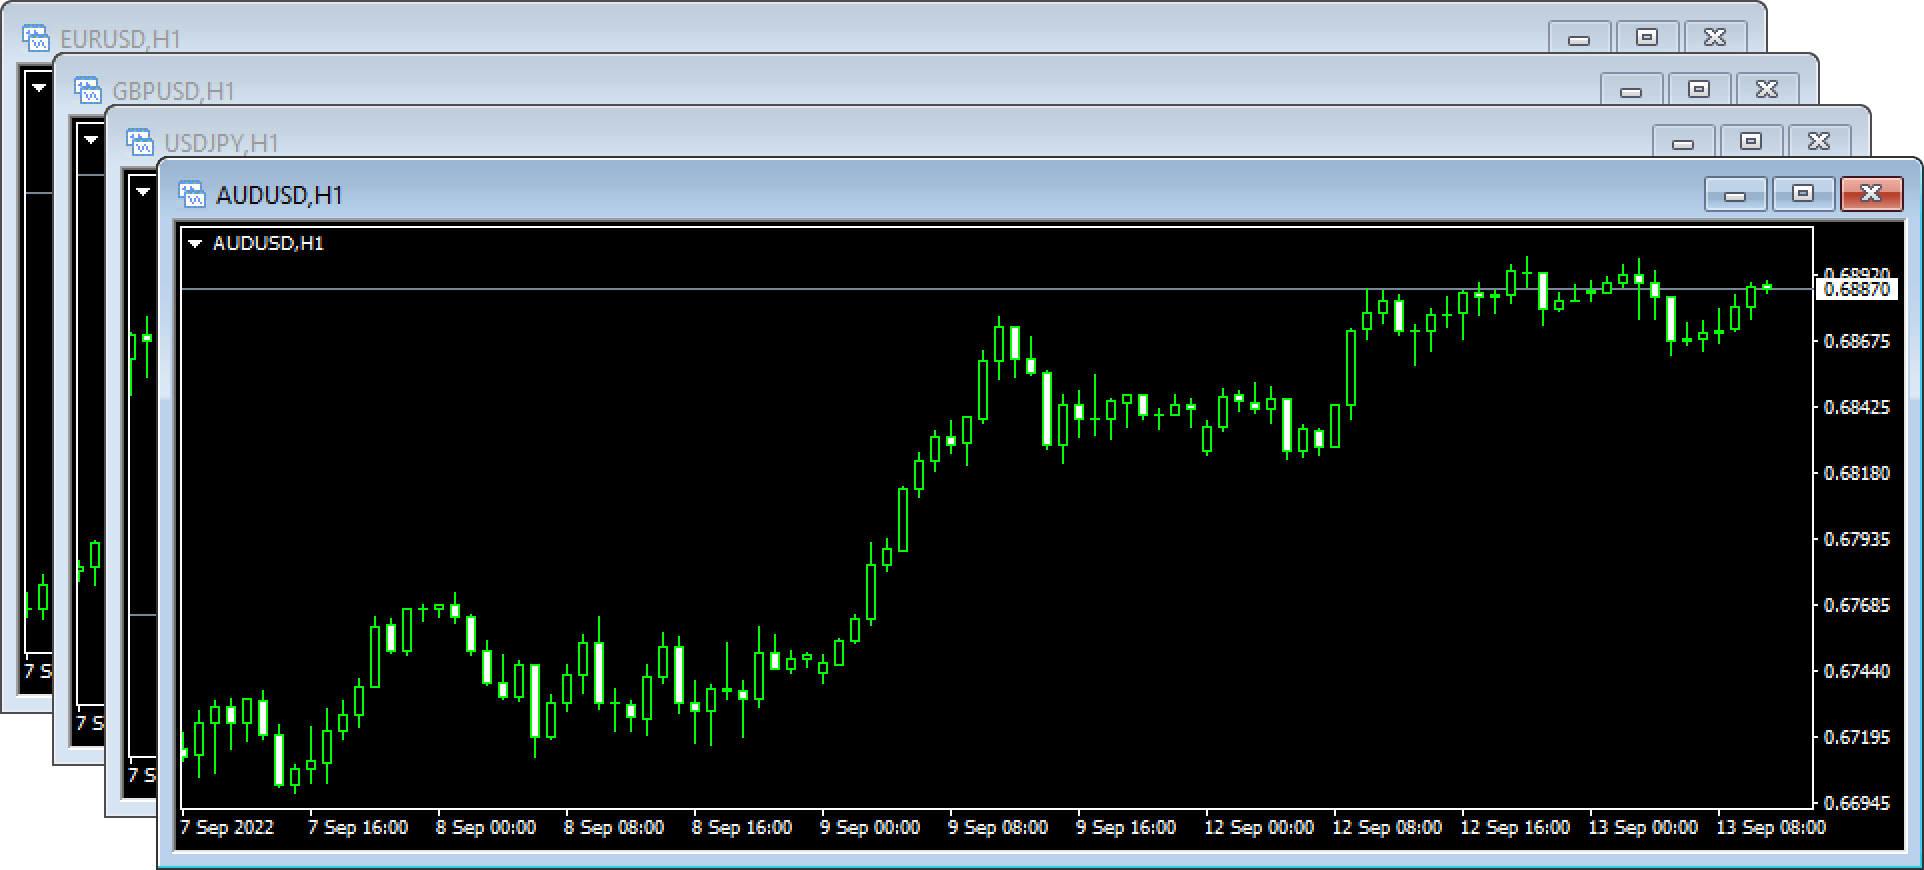Activate the USDJPY,H1 window title
This screenshot has height=870, width=1924.
(x=221, y=143)
